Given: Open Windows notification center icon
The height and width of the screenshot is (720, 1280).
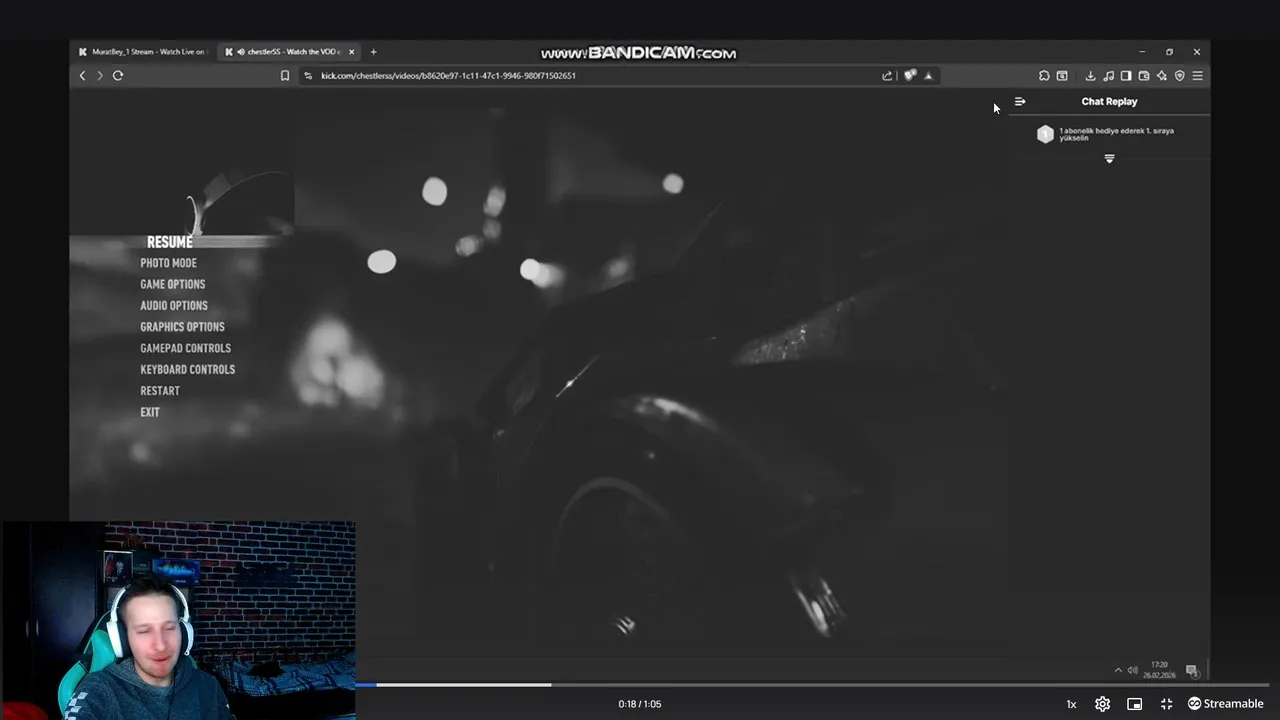Looking at the screenshot, I should tap(1191, 670).
